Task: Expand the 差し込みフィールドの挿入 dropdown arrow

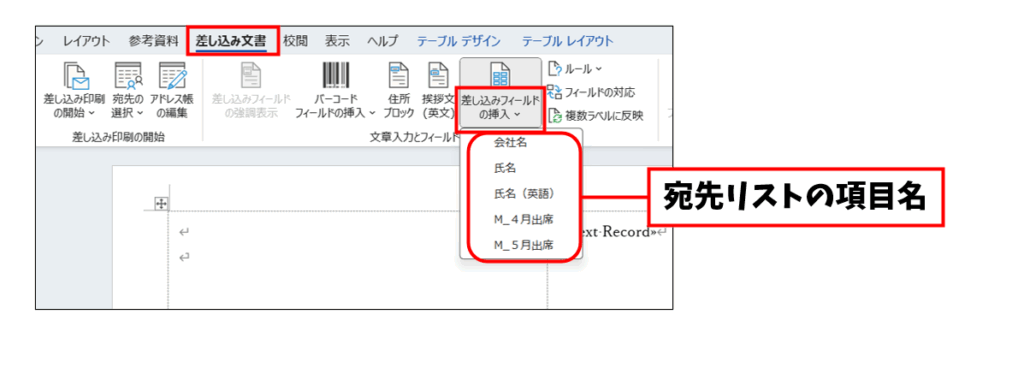Action: point(516,115)
